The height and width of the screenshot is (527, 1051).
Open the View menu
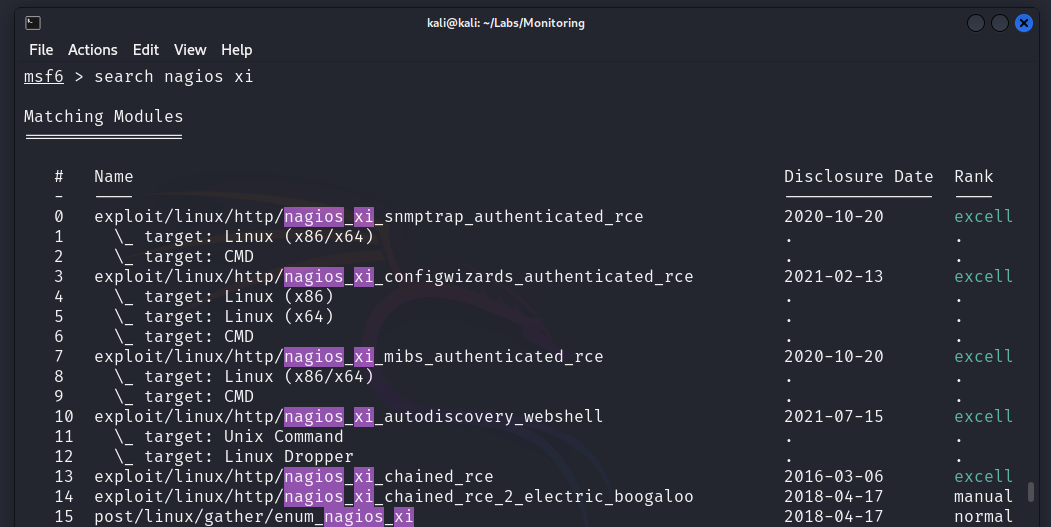[190, 50]
